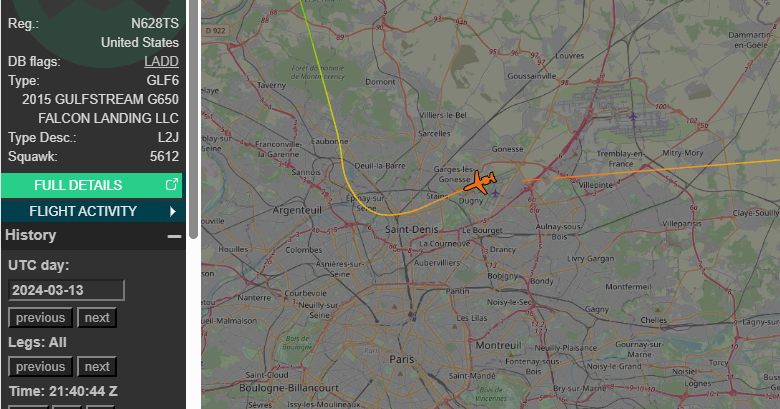Expand Flight Activity using its arrow
Viewport: 780px width, 409px height.
173,211
